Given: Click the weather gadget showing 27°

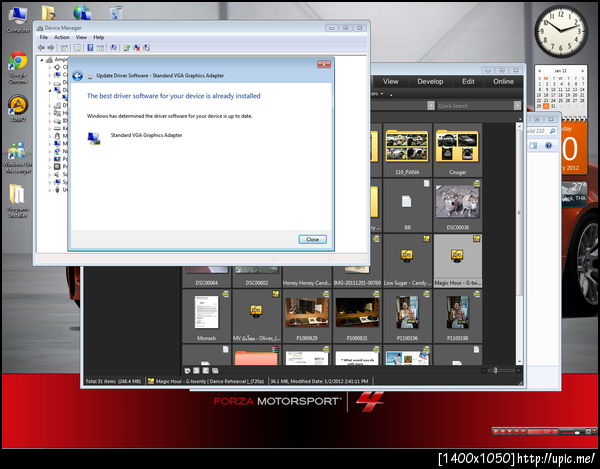Looking at the screenshot, I should [x=574, y=194].
